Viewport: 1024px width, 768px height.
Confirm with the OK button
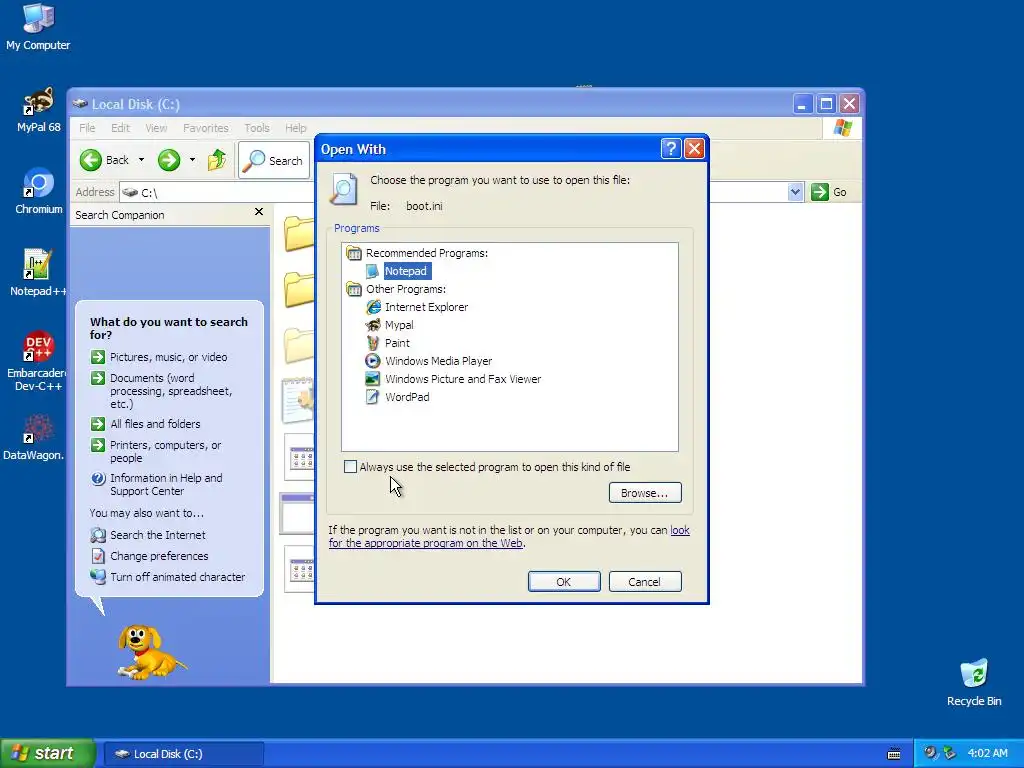[564, 582]
